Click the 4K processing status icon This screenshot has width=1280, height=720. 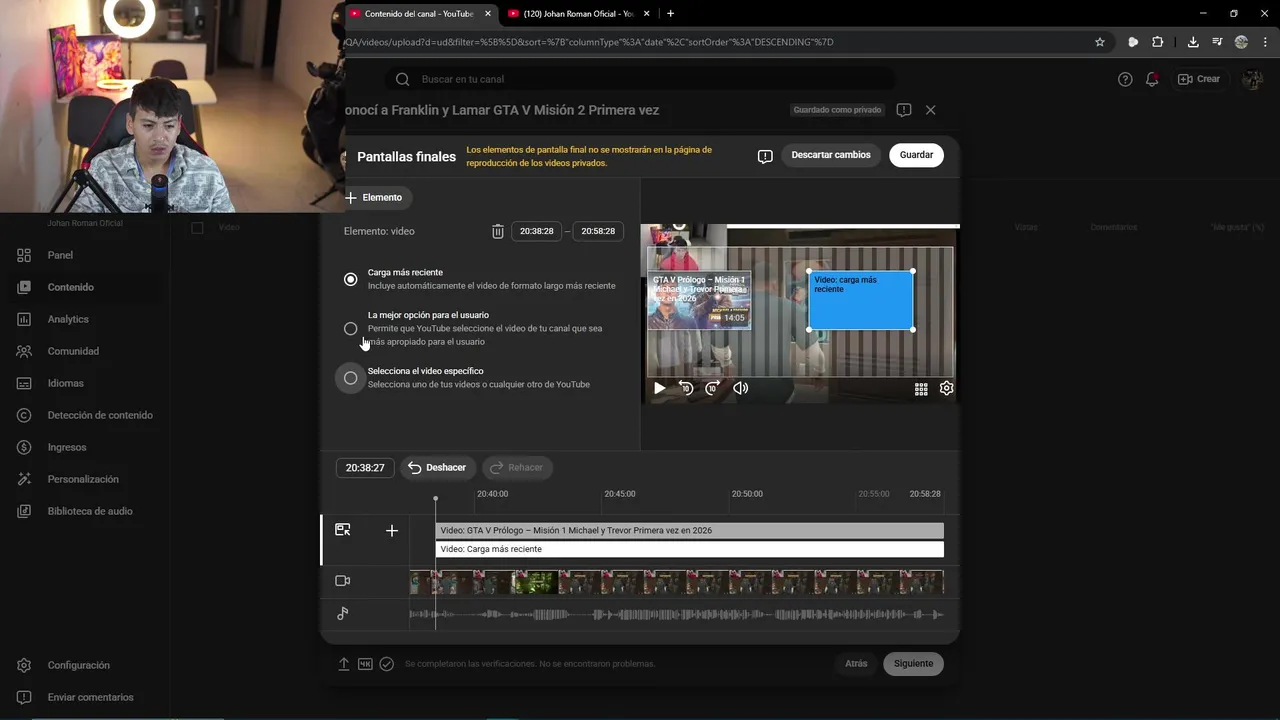(x=365, y=664)
